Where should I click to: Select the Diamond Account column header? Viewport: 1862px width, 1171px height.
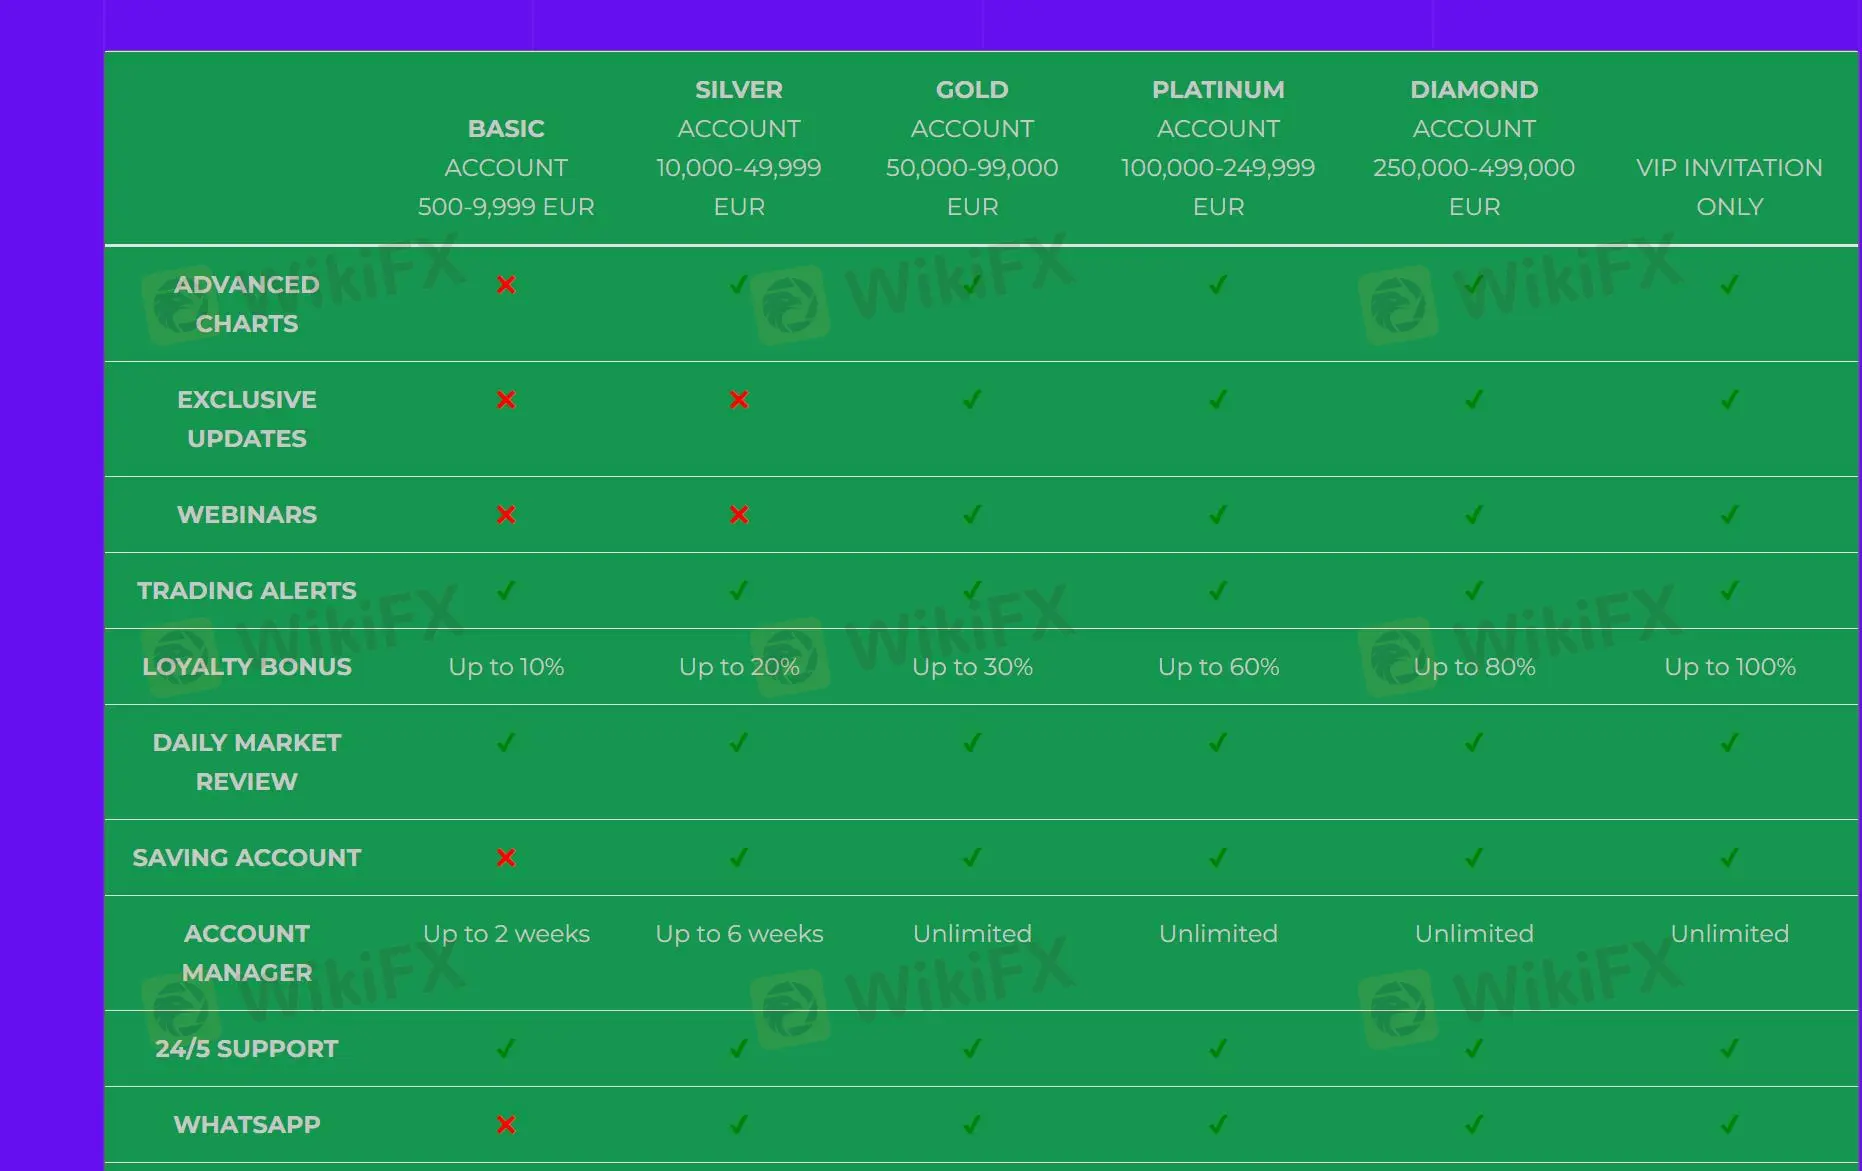(1474, 148)
